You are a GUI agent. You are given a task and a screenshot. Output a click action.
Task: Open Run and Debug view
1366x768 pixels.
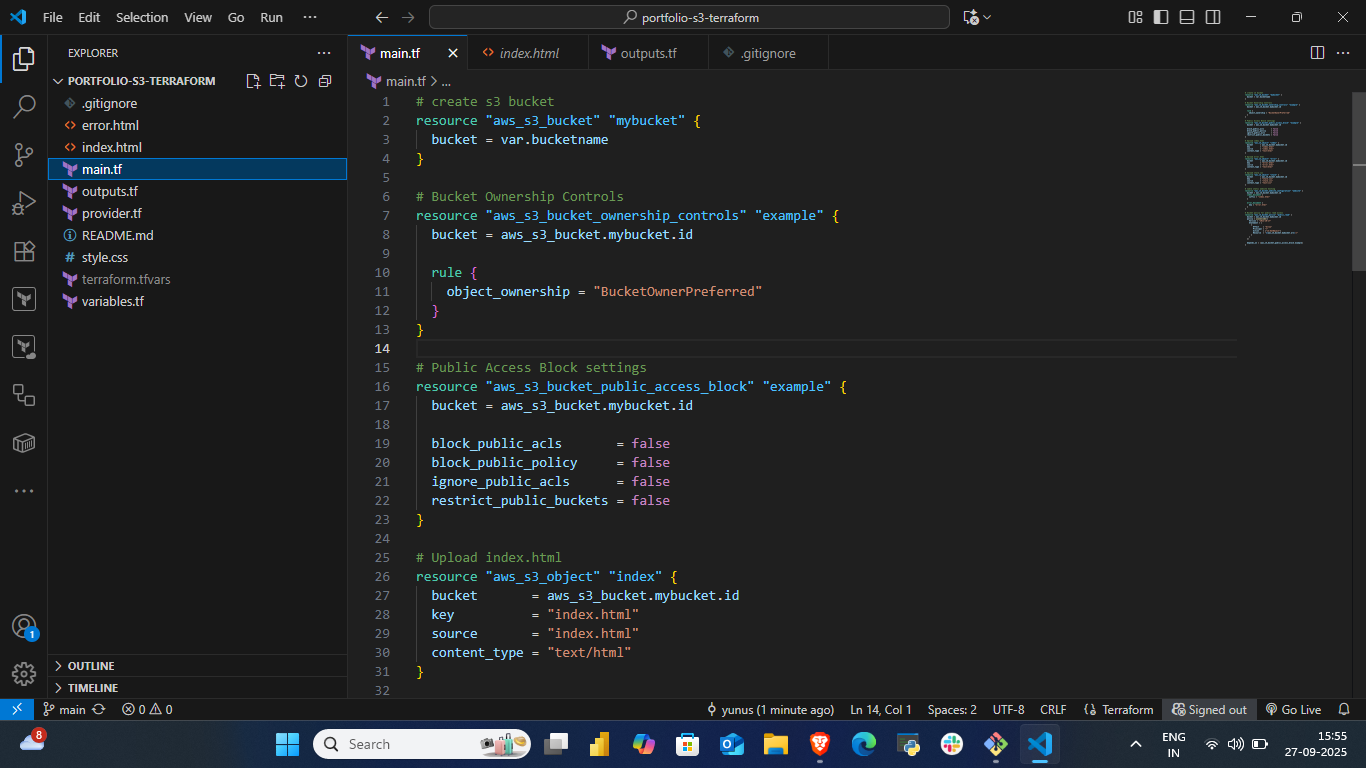click(24, 203)
